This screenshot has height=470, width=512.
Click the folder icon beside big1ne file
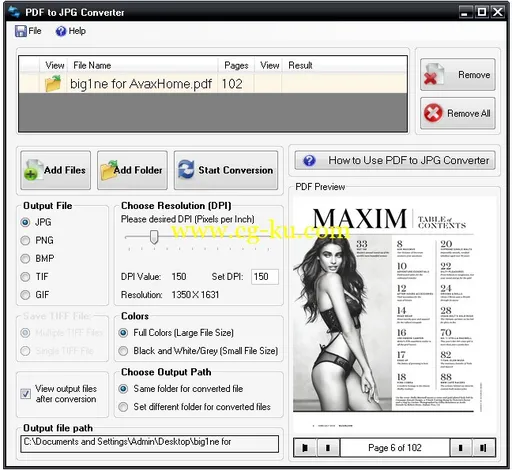click(x=53, y=84)
